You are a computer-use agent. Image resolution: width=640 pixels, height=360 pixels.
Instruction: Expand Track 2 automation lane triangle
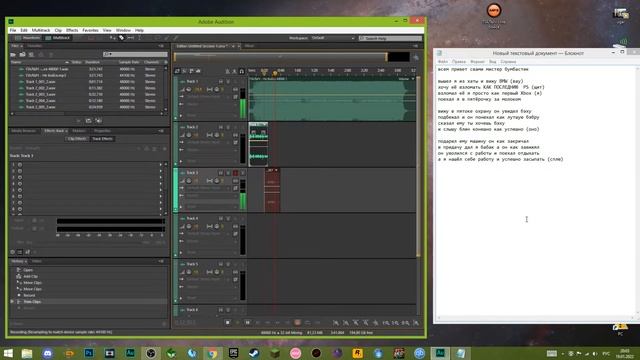(181, 161)
